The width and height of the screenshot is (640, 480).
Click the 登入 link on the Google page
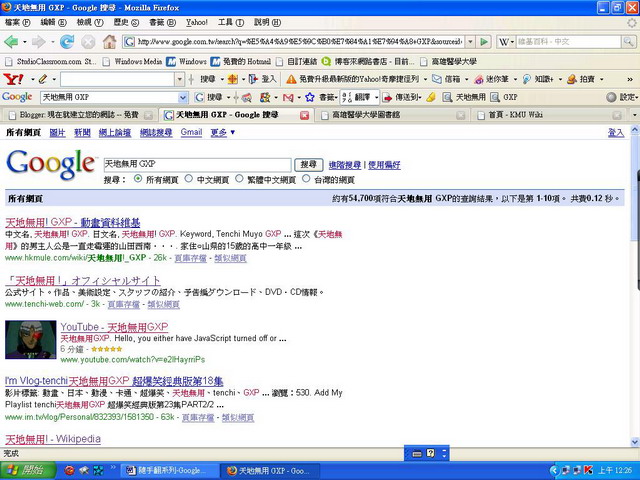pos(616,132)
